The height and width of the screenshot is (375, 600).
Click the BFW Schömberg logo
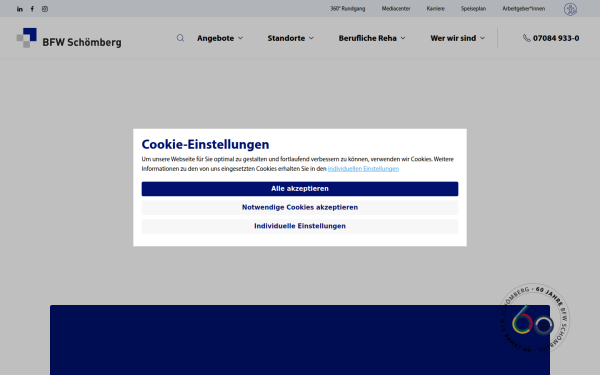click(x=69, y=38)
